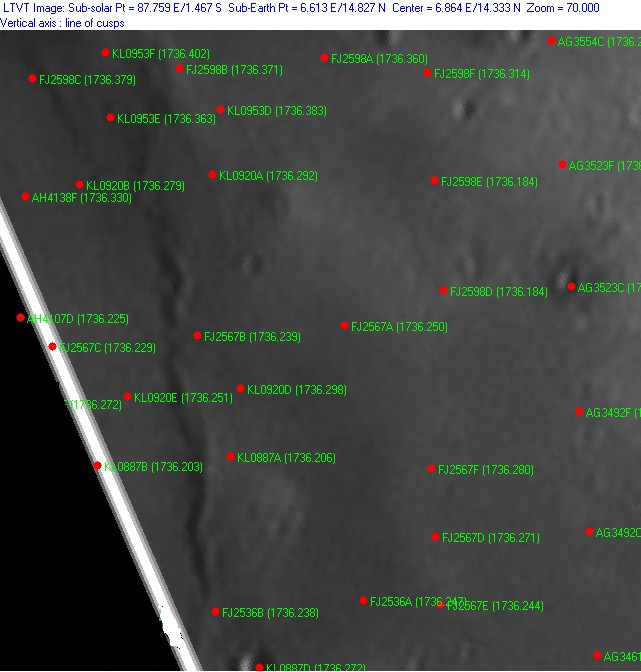Select the red dot for AH4138F
The height and width of the screenshot is (672, 641).
(26, 197)
